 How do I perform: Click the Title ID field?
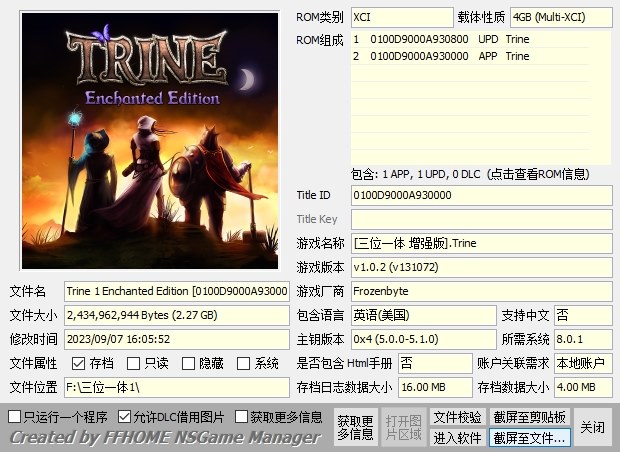point(482,195)
